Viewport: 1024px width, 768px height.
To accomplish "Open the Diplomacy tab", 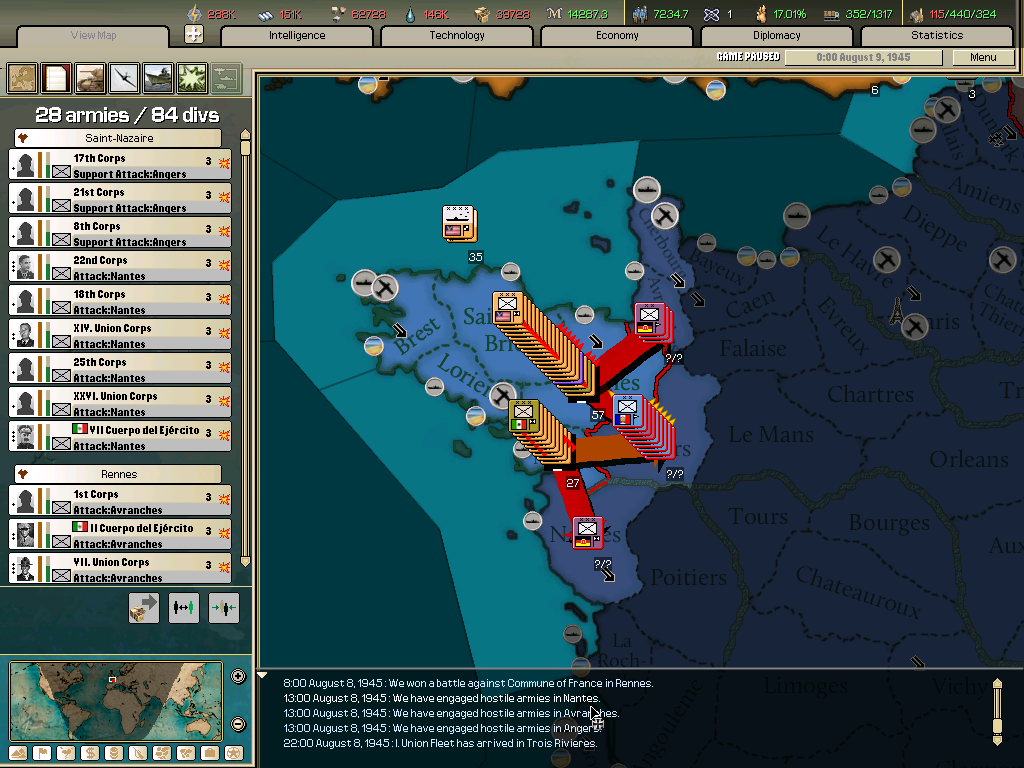I will click(777, 35).
